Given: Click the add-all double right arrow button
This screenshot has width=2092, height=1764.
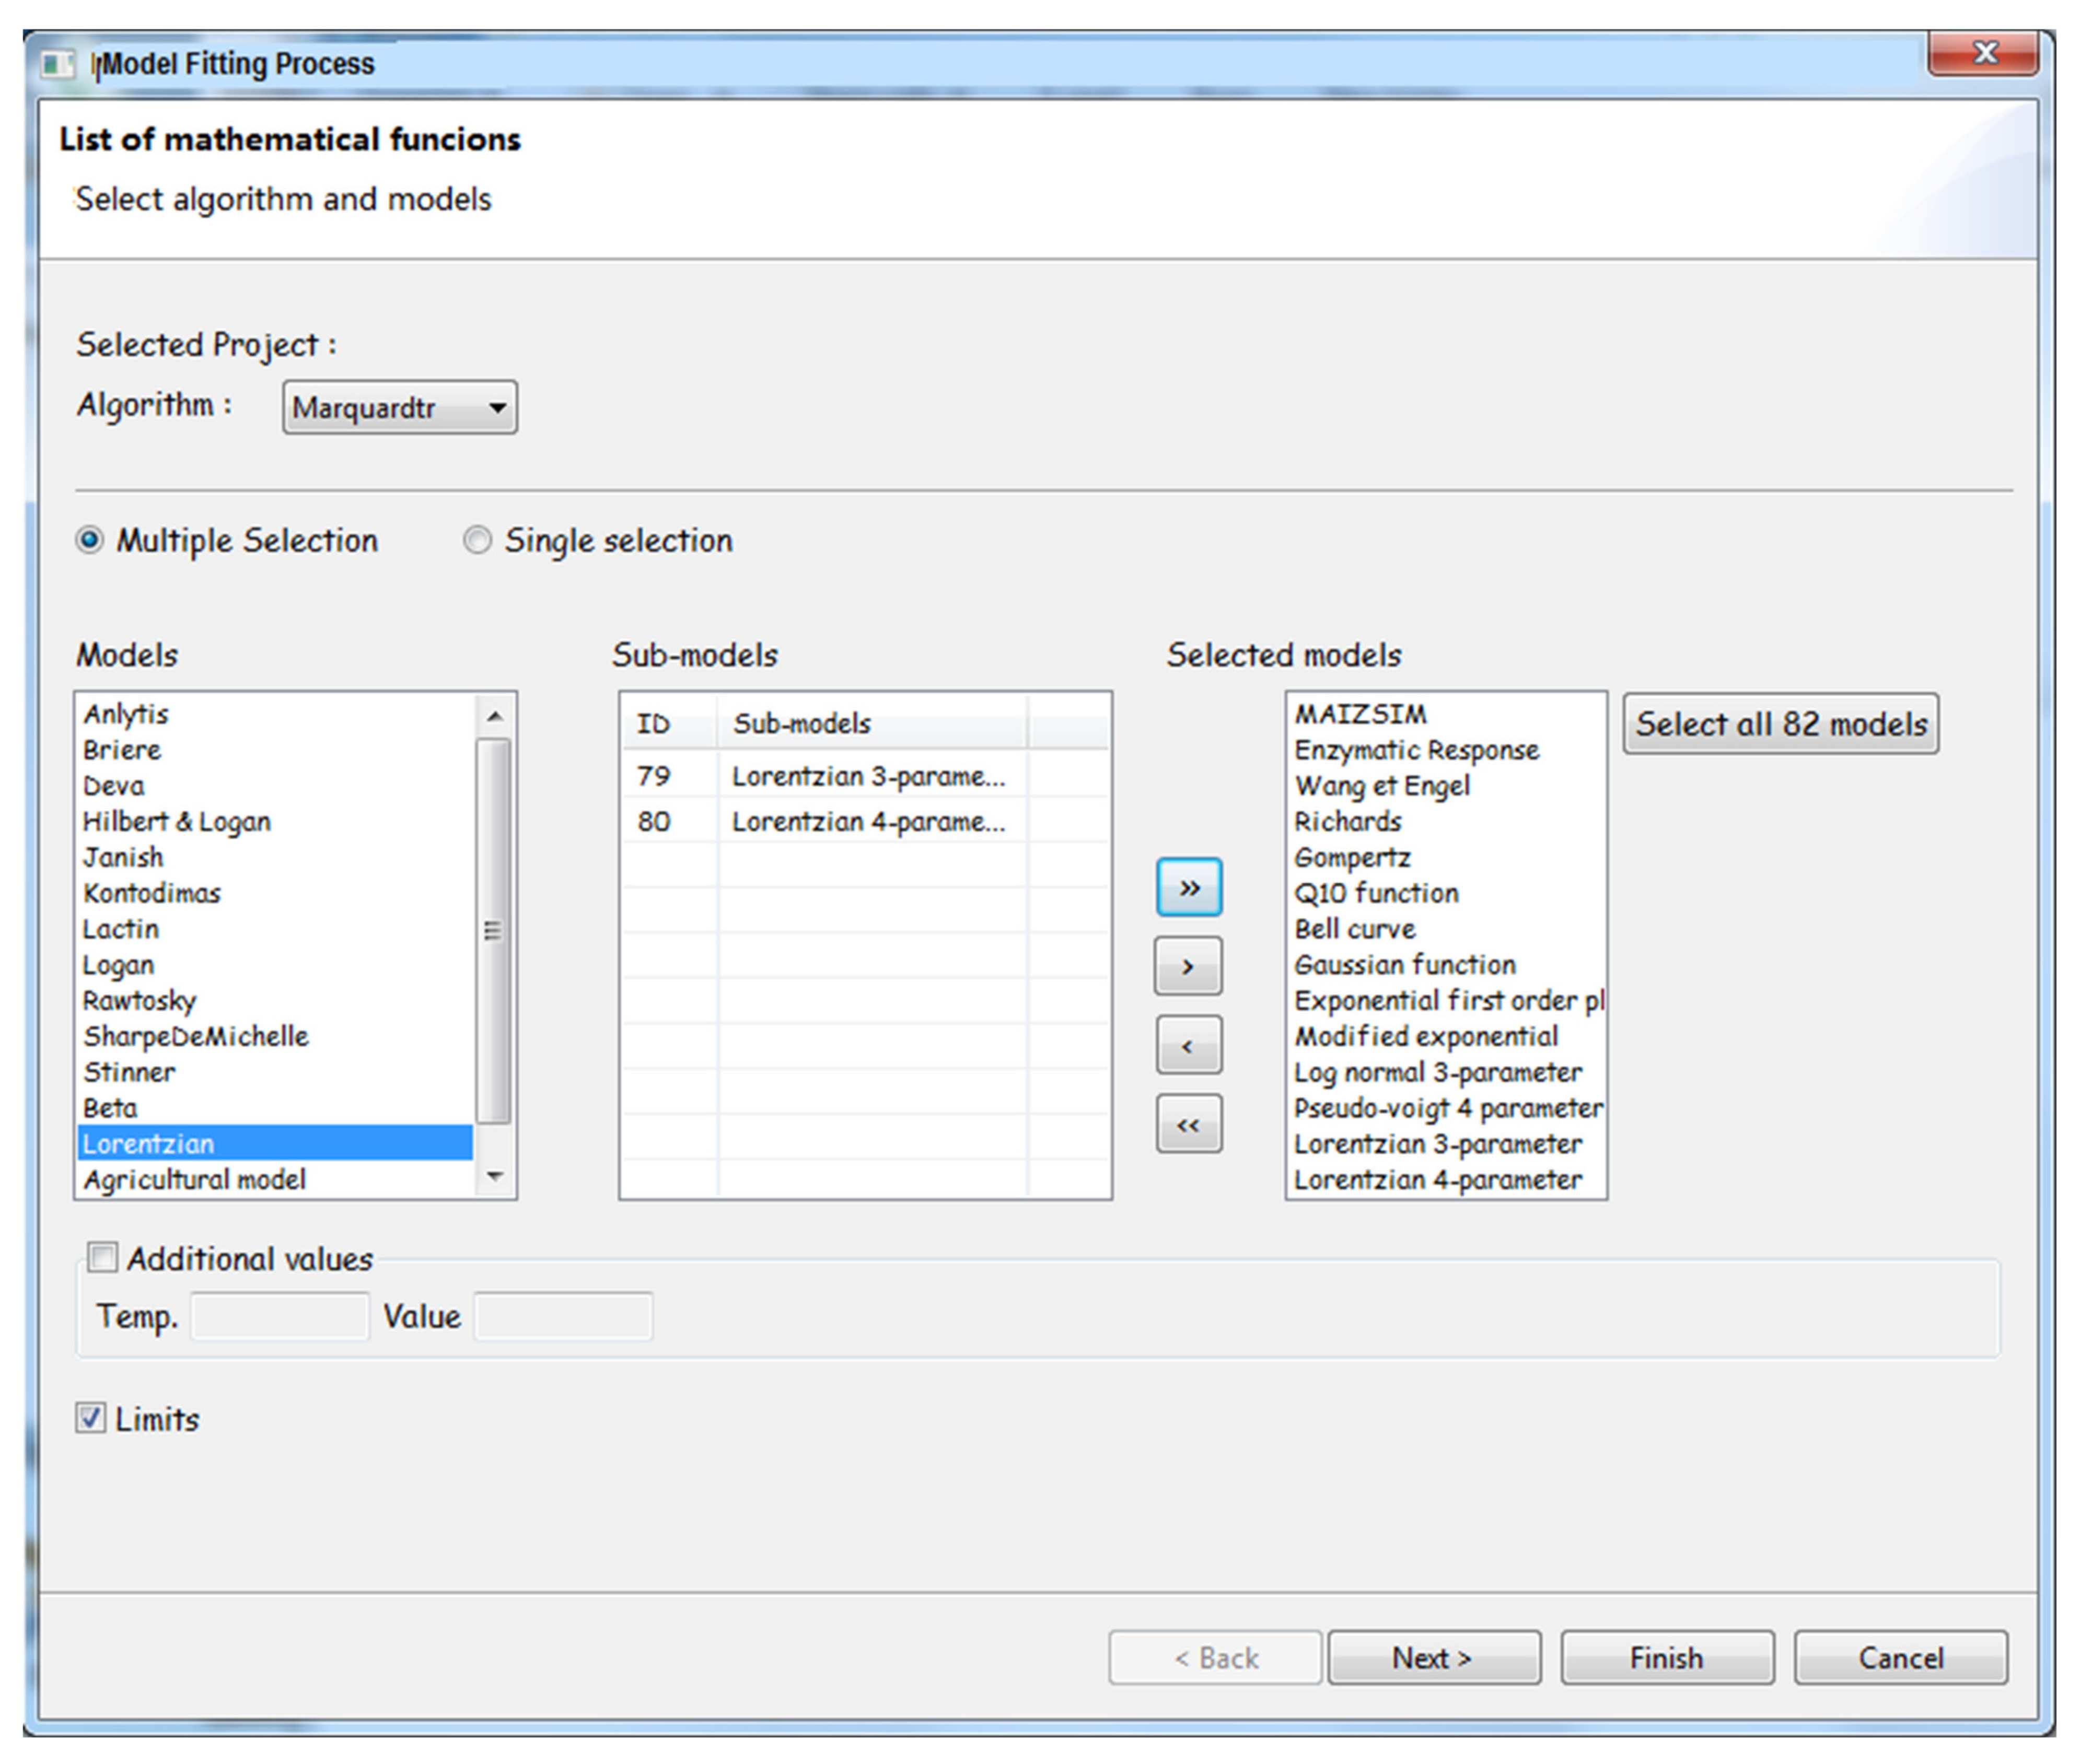Looking at the screenshot, I should [x=1188, y=887].
